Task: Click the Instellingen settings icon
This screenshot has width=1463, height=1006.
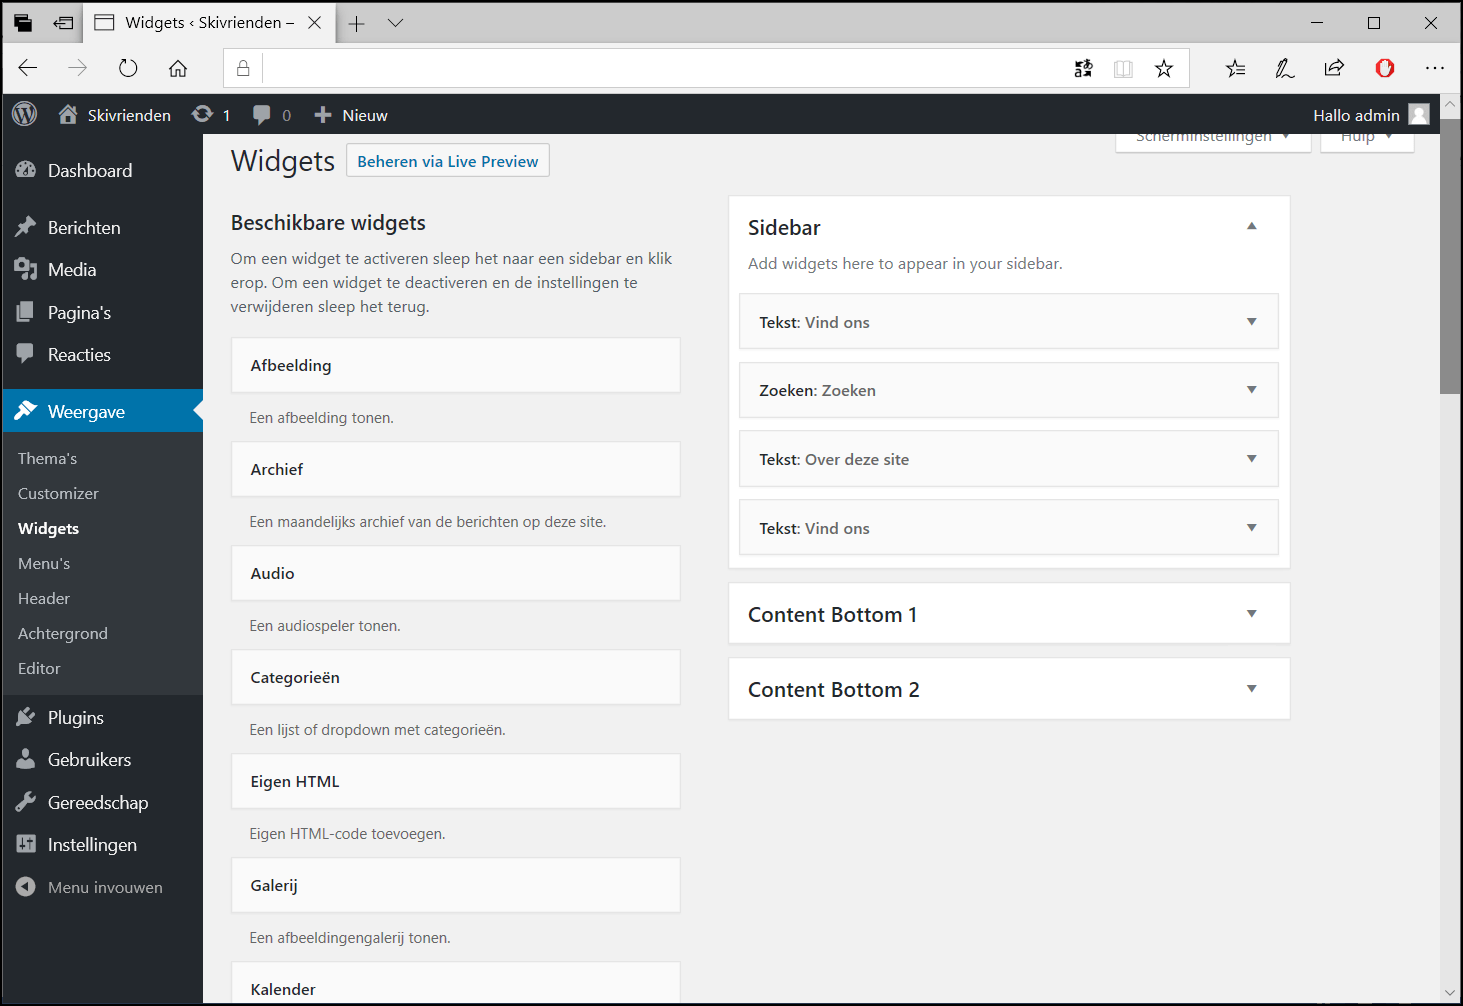Action: coord(26,844)
